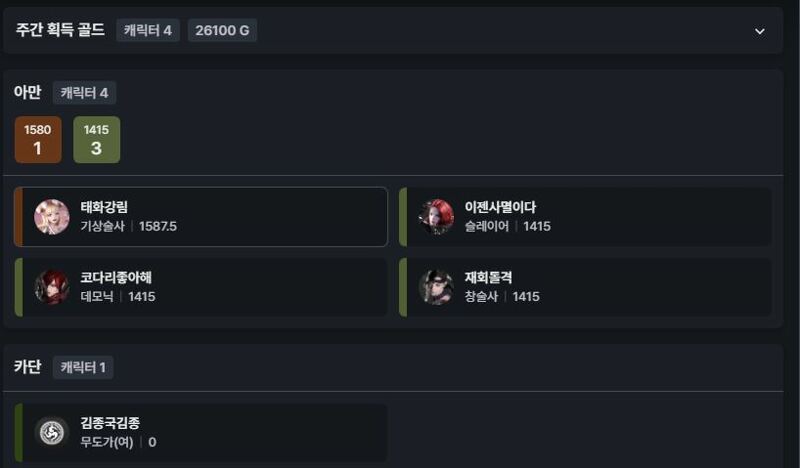Select the 아만 server heading
The image size is (800, 468).
(28, 92)
